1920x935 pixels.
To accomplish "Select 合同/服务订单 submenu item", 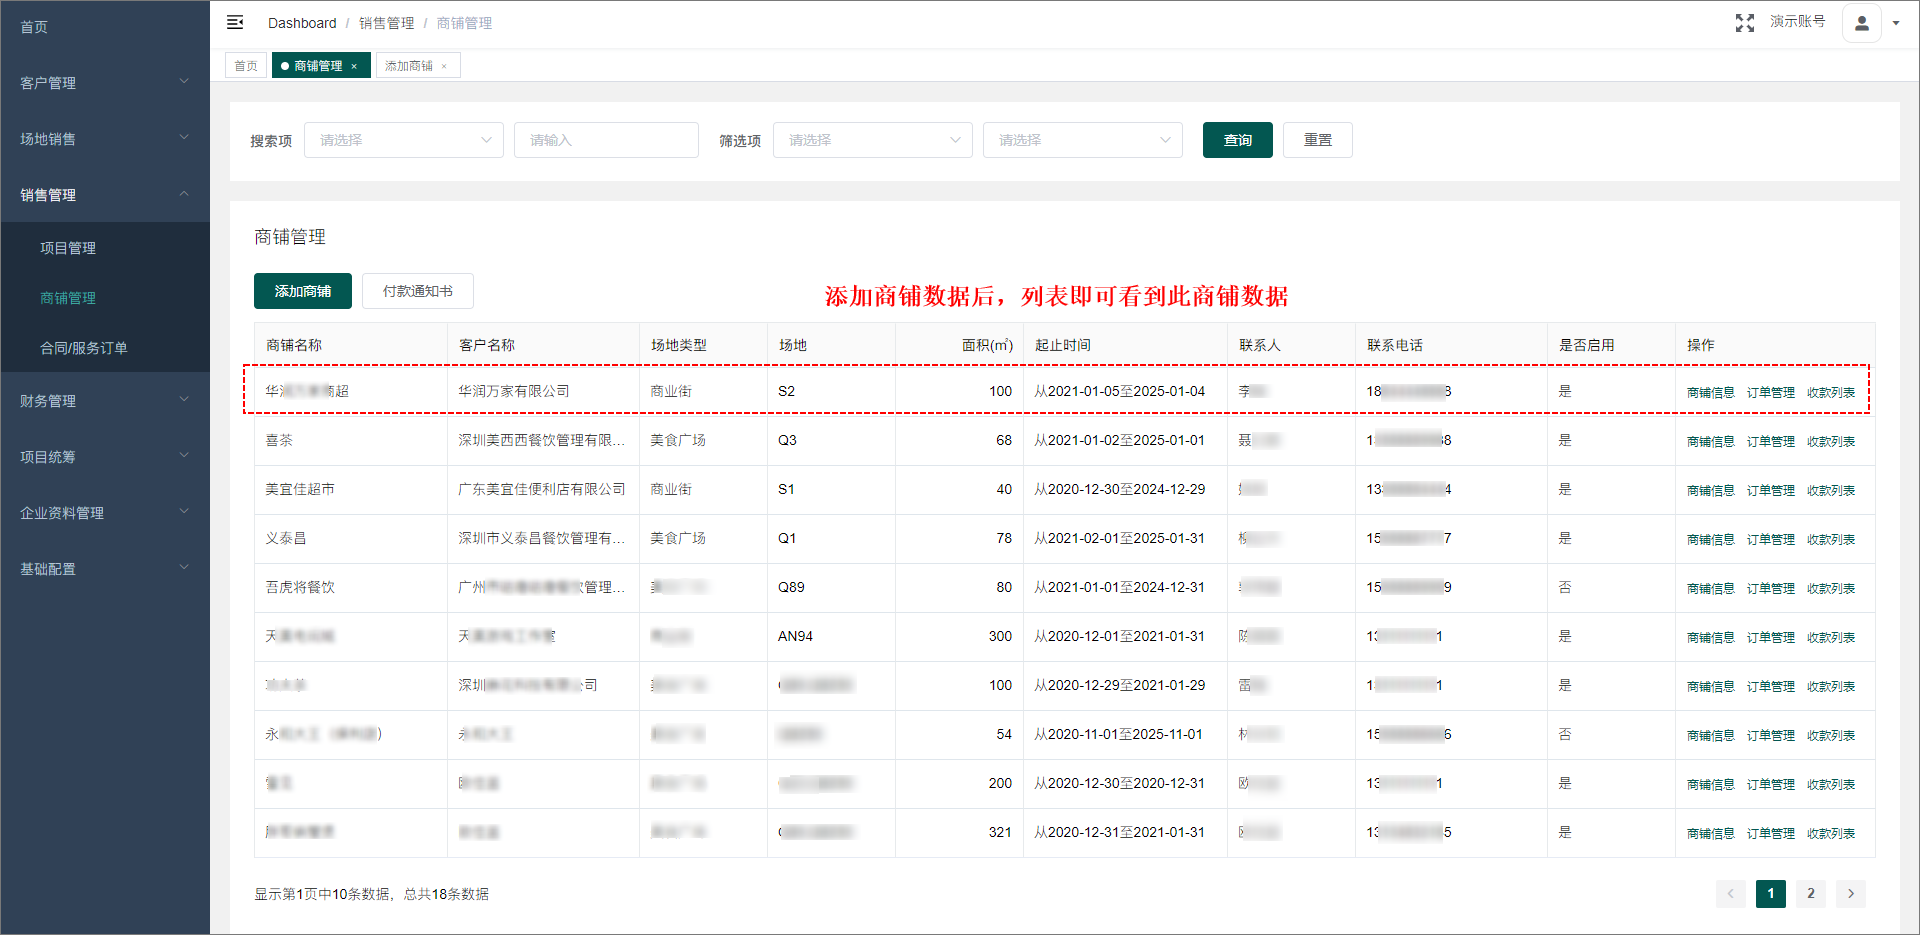I will [105, 348].
